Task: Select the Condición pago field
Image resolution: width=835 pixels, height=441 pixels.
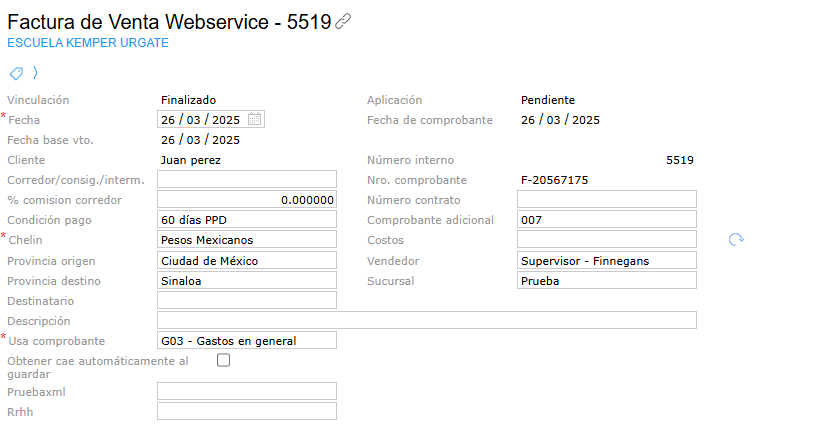Action: [x=246, y=220]
